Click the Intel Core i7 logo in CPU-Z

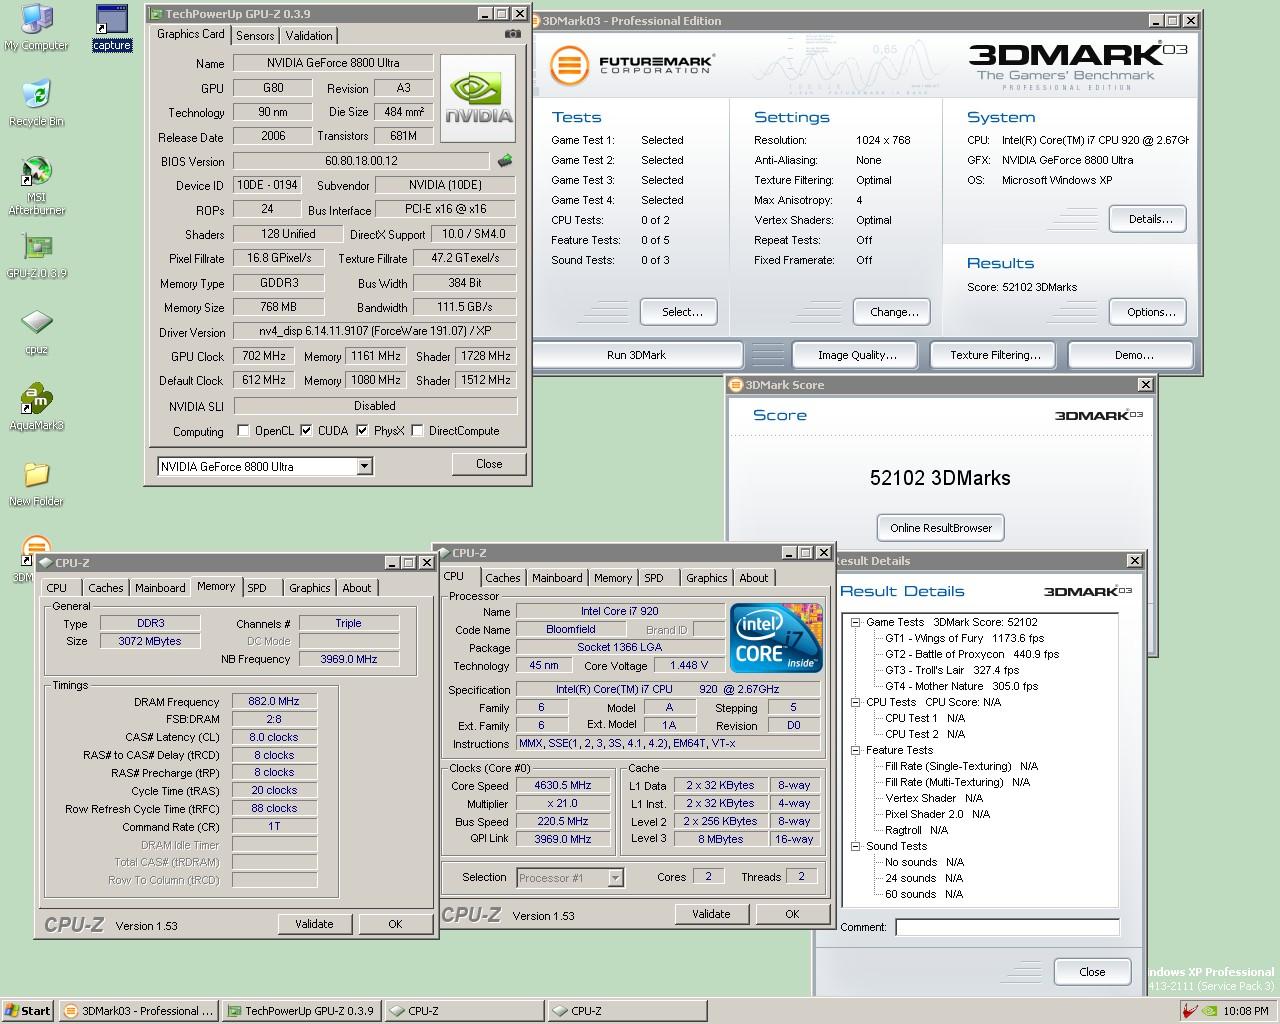click(x=776, y=637)
